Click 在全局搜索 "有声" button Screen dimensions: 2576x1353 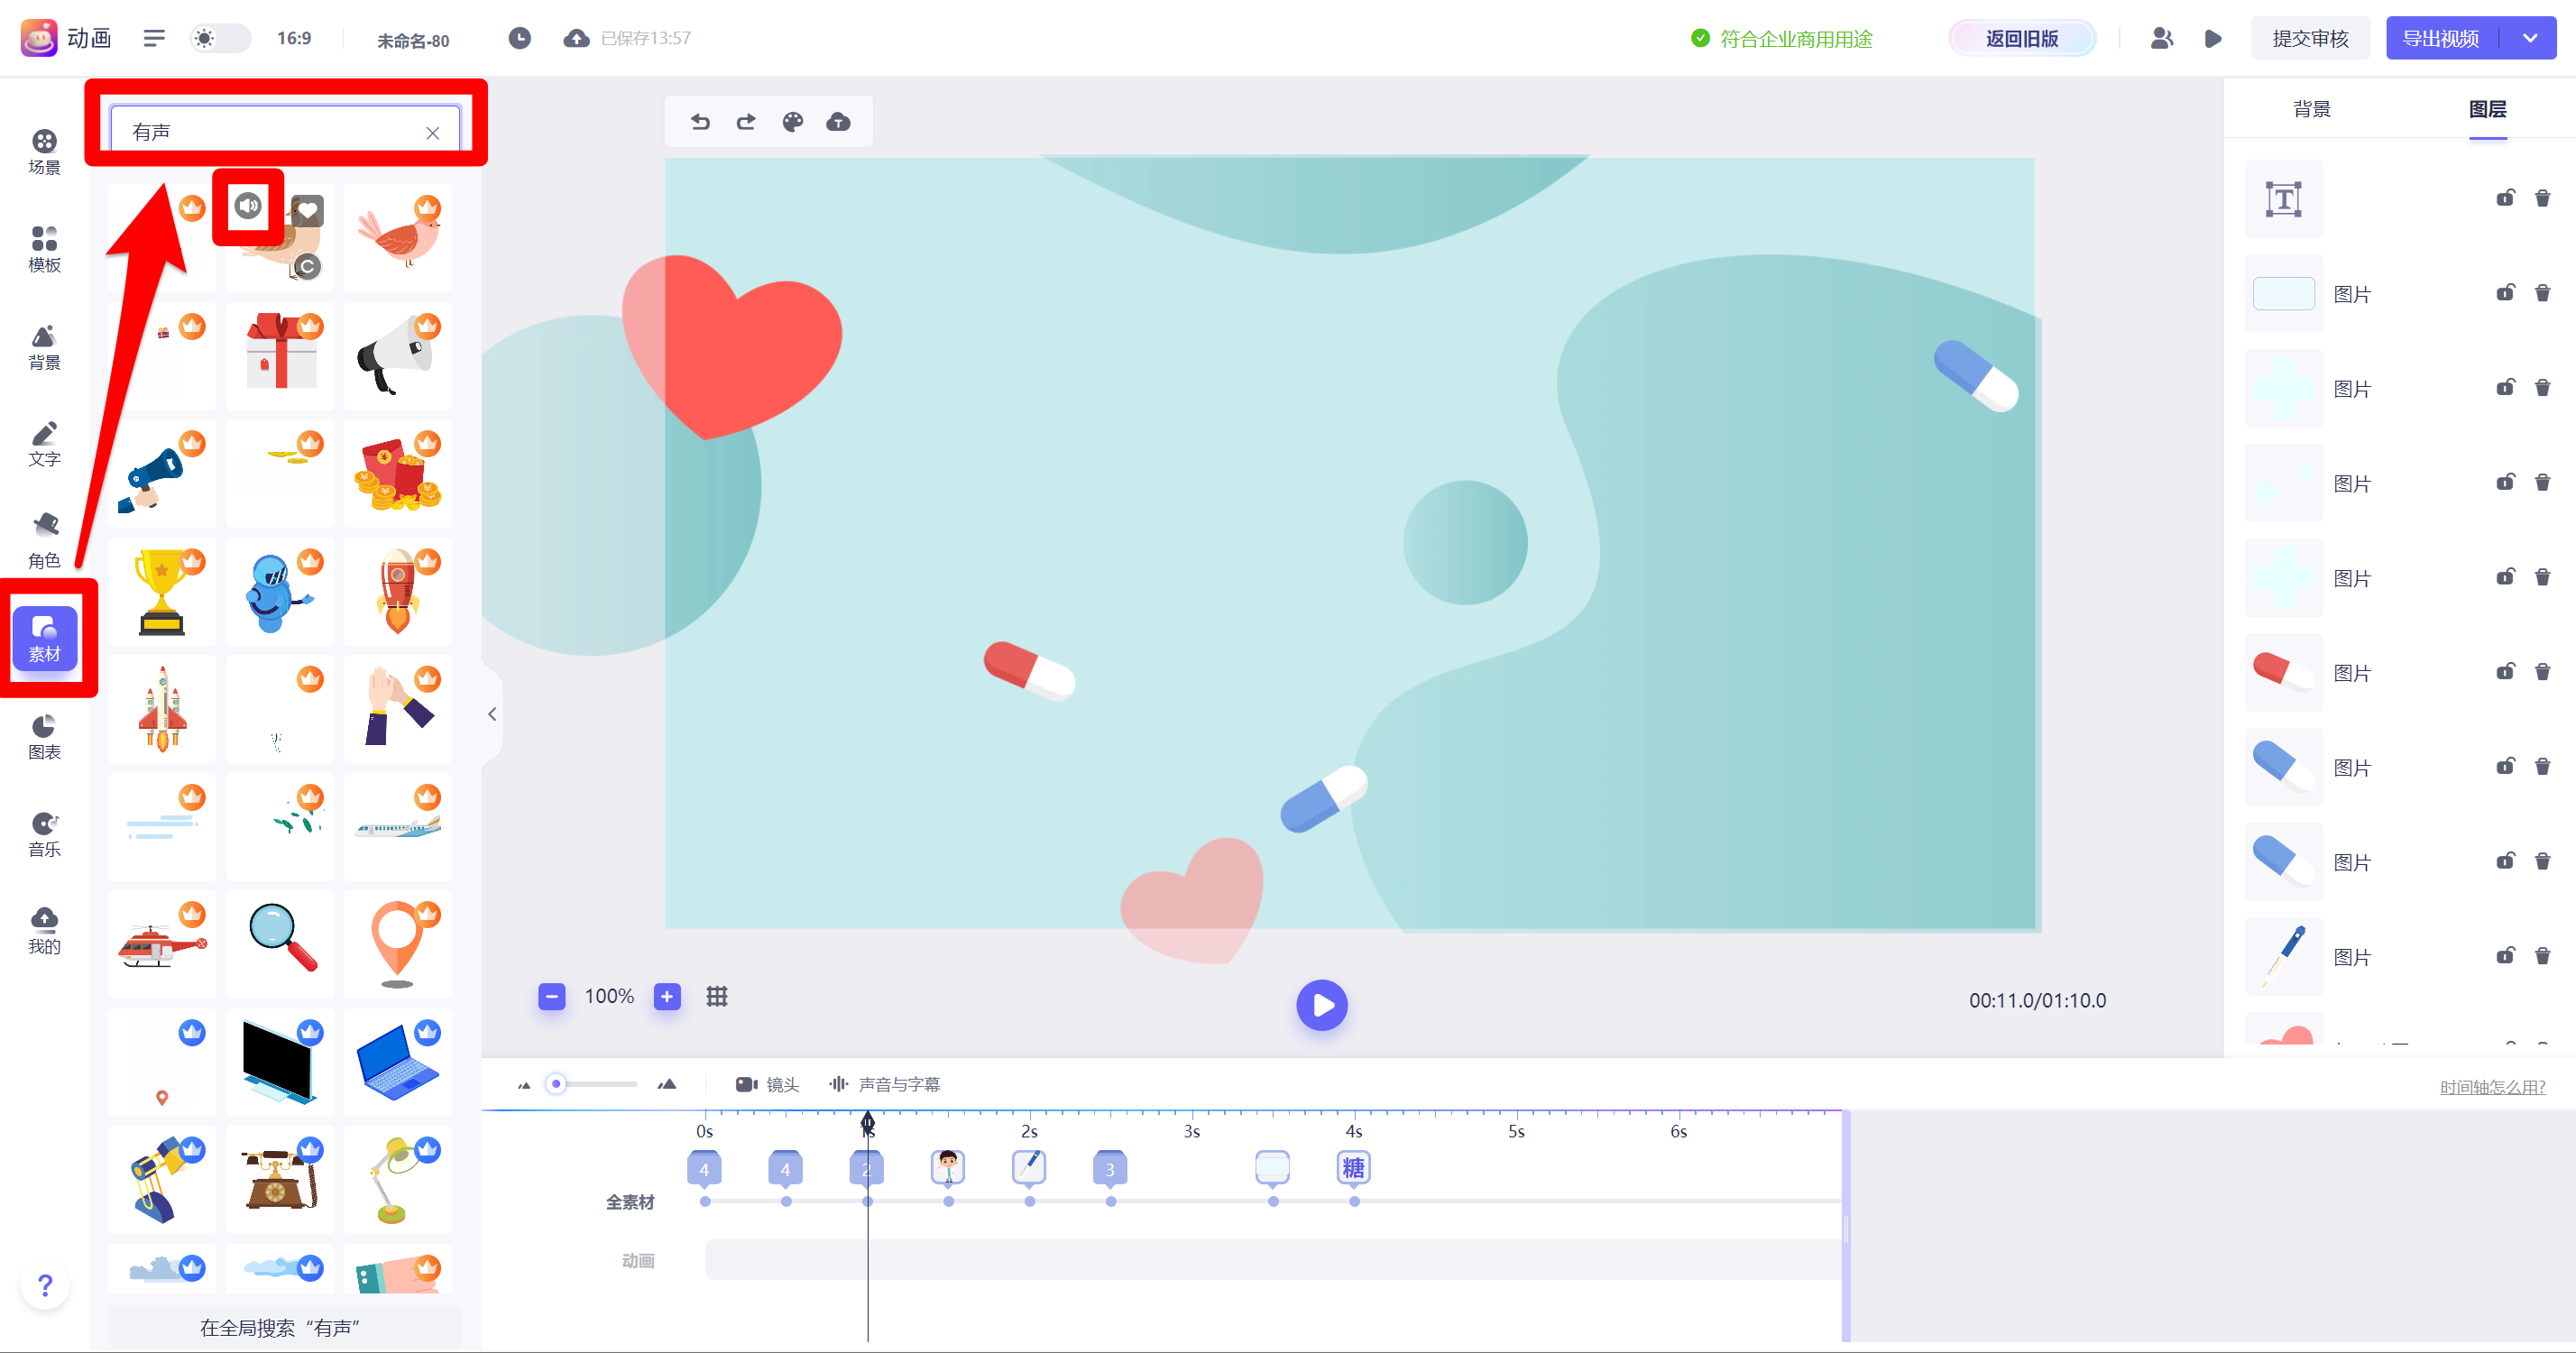pos(284,1327)
